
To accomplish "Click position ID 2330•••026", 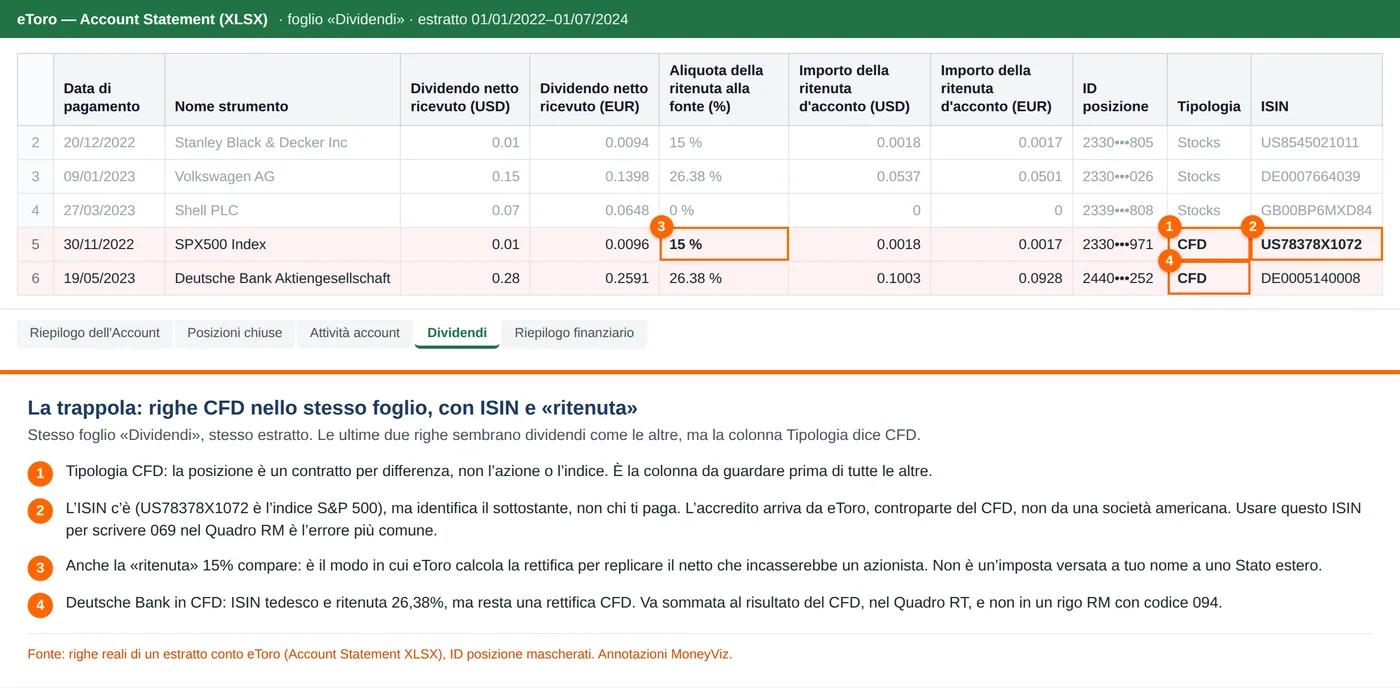I will tap(1119, 177).
